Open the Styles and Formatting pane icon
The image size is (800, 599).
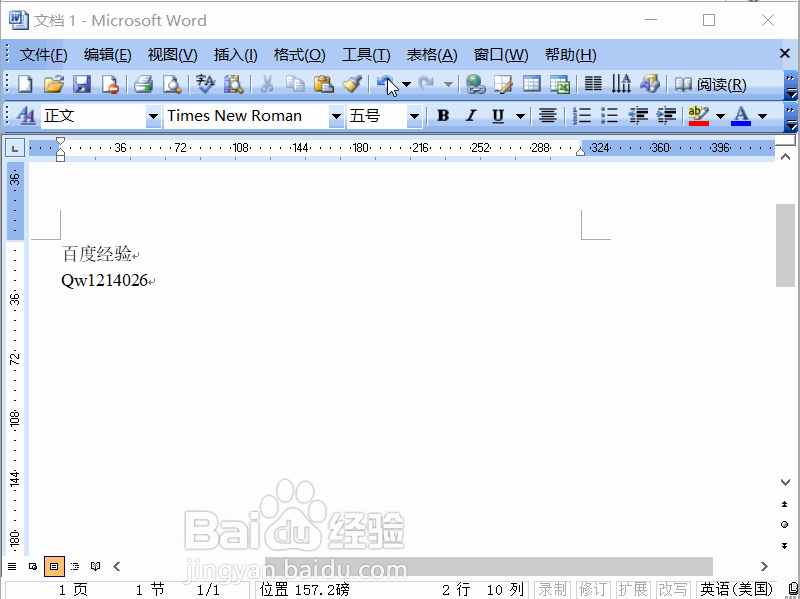point(26,116)
